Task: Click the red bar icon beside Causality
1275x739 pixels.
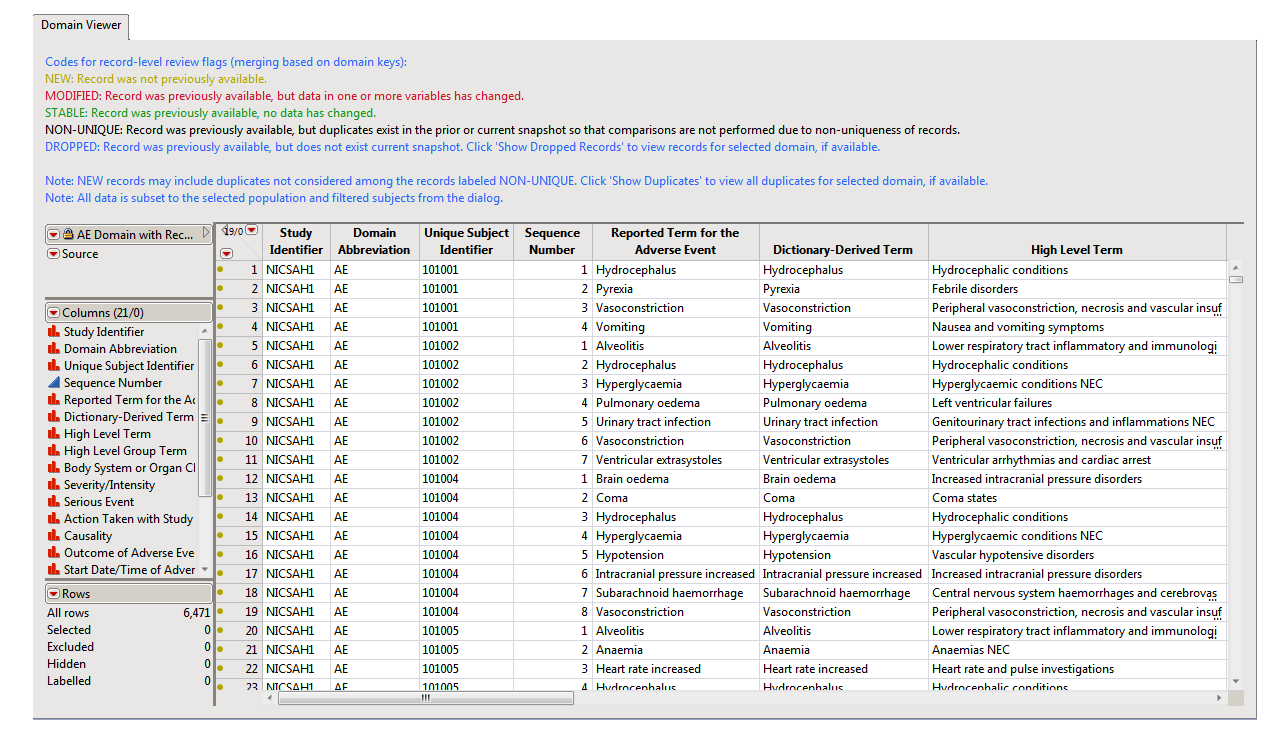Action: coord(54,536)
